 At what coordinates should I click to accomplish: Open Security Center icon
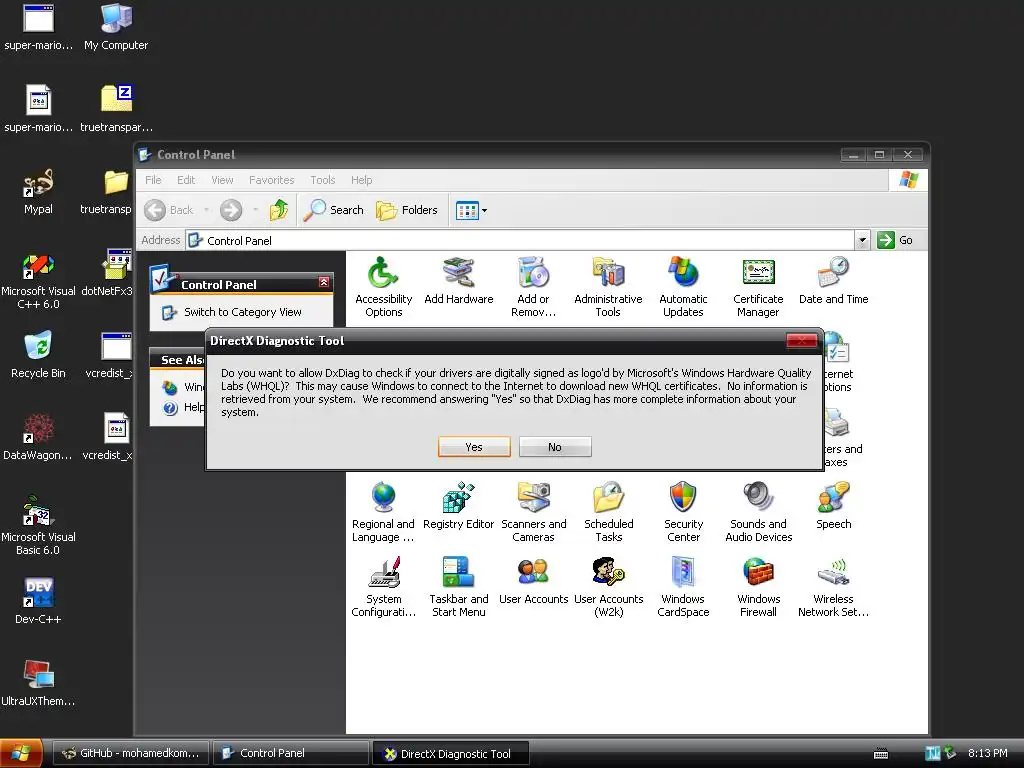[683, 512]
